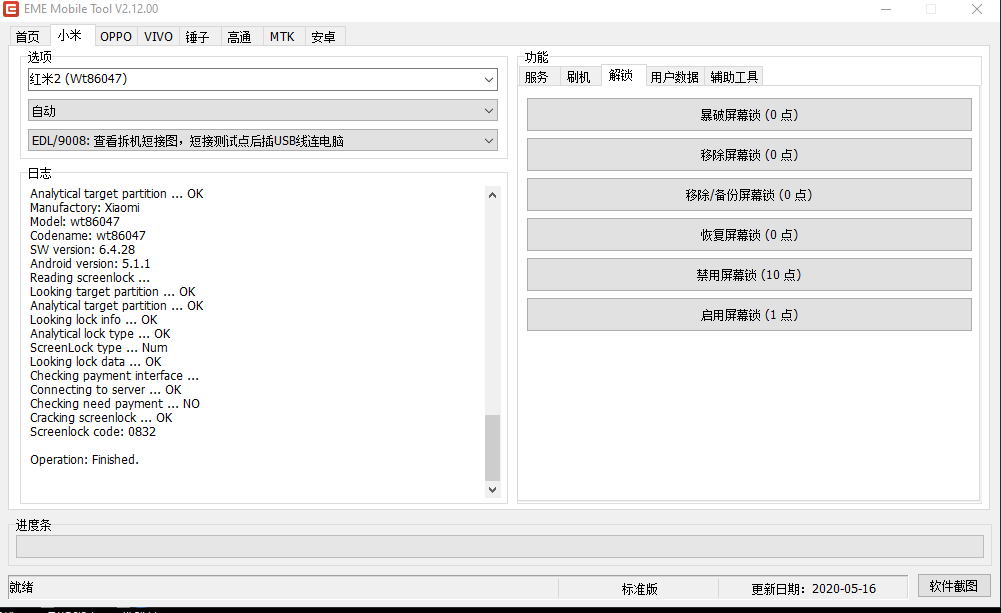Click the 'Model: wt86047' log line

75,222
